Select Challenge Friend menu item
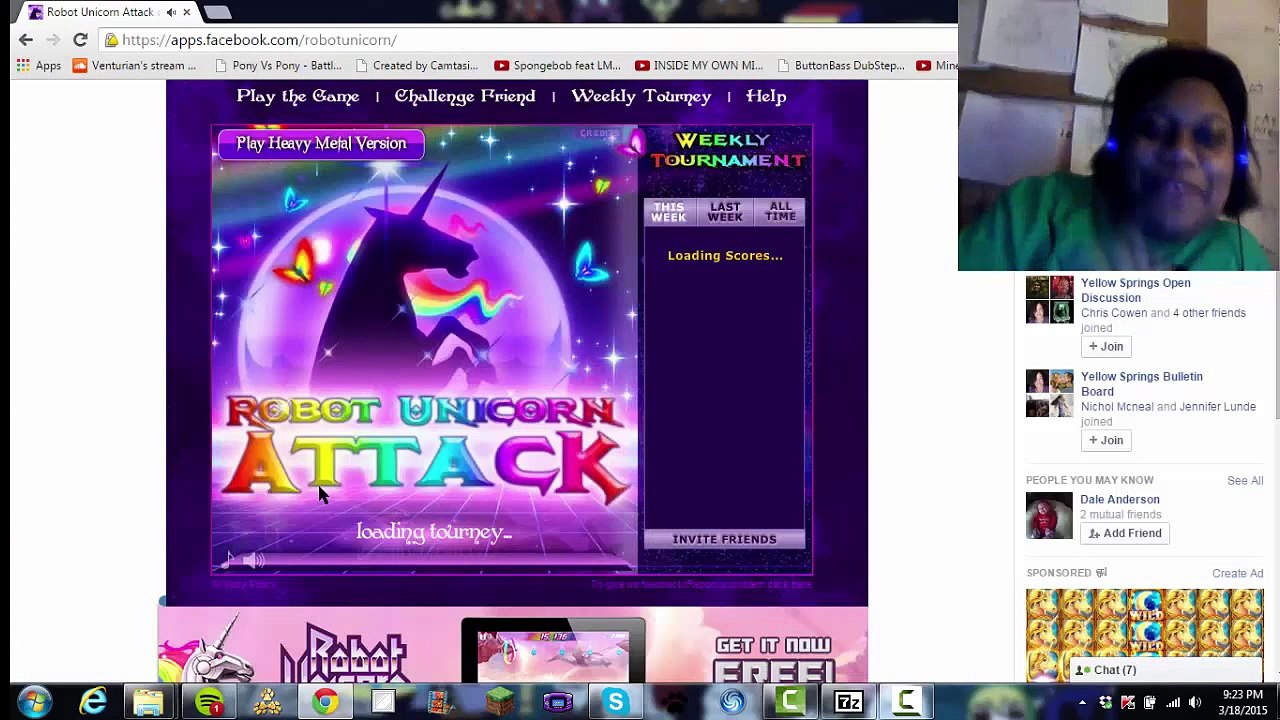 465,96
